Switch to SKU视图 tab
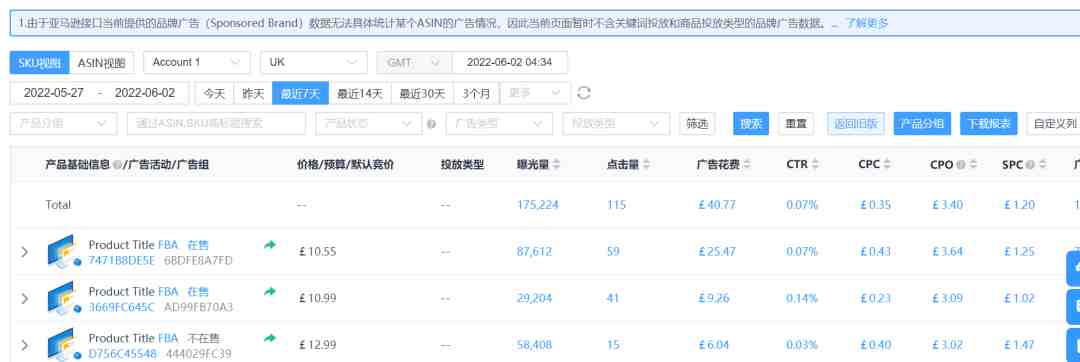 click(x=39, y=63)
